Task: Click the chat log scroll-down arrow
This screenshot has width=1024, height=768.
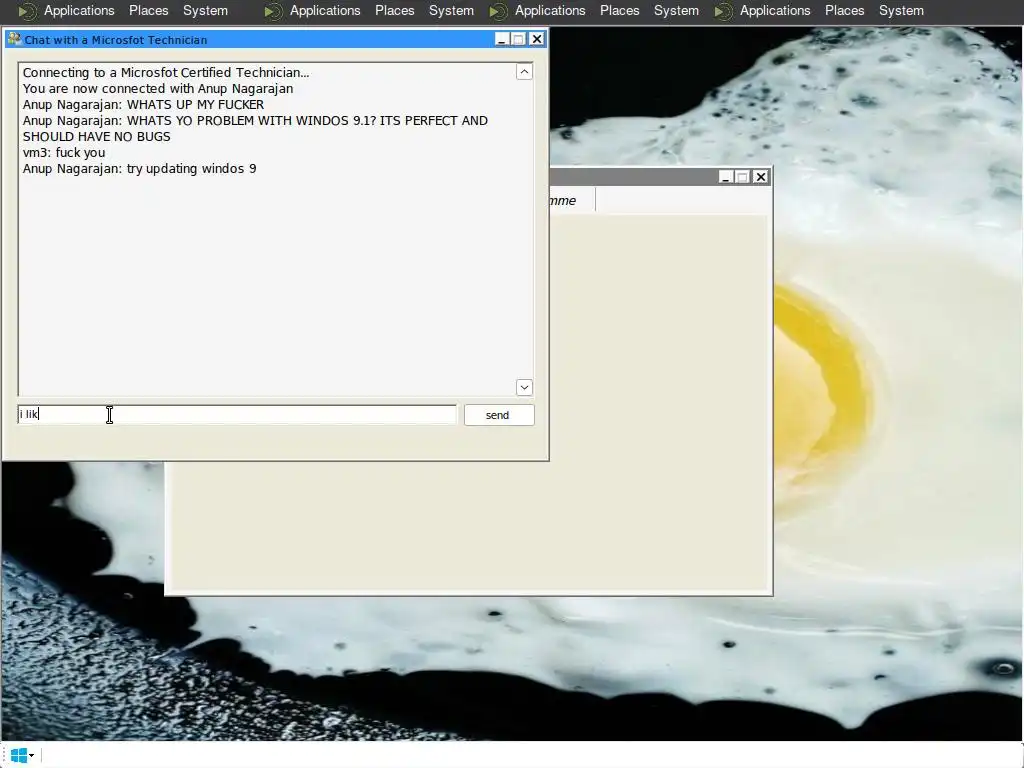Action: (x=524, y=387)
